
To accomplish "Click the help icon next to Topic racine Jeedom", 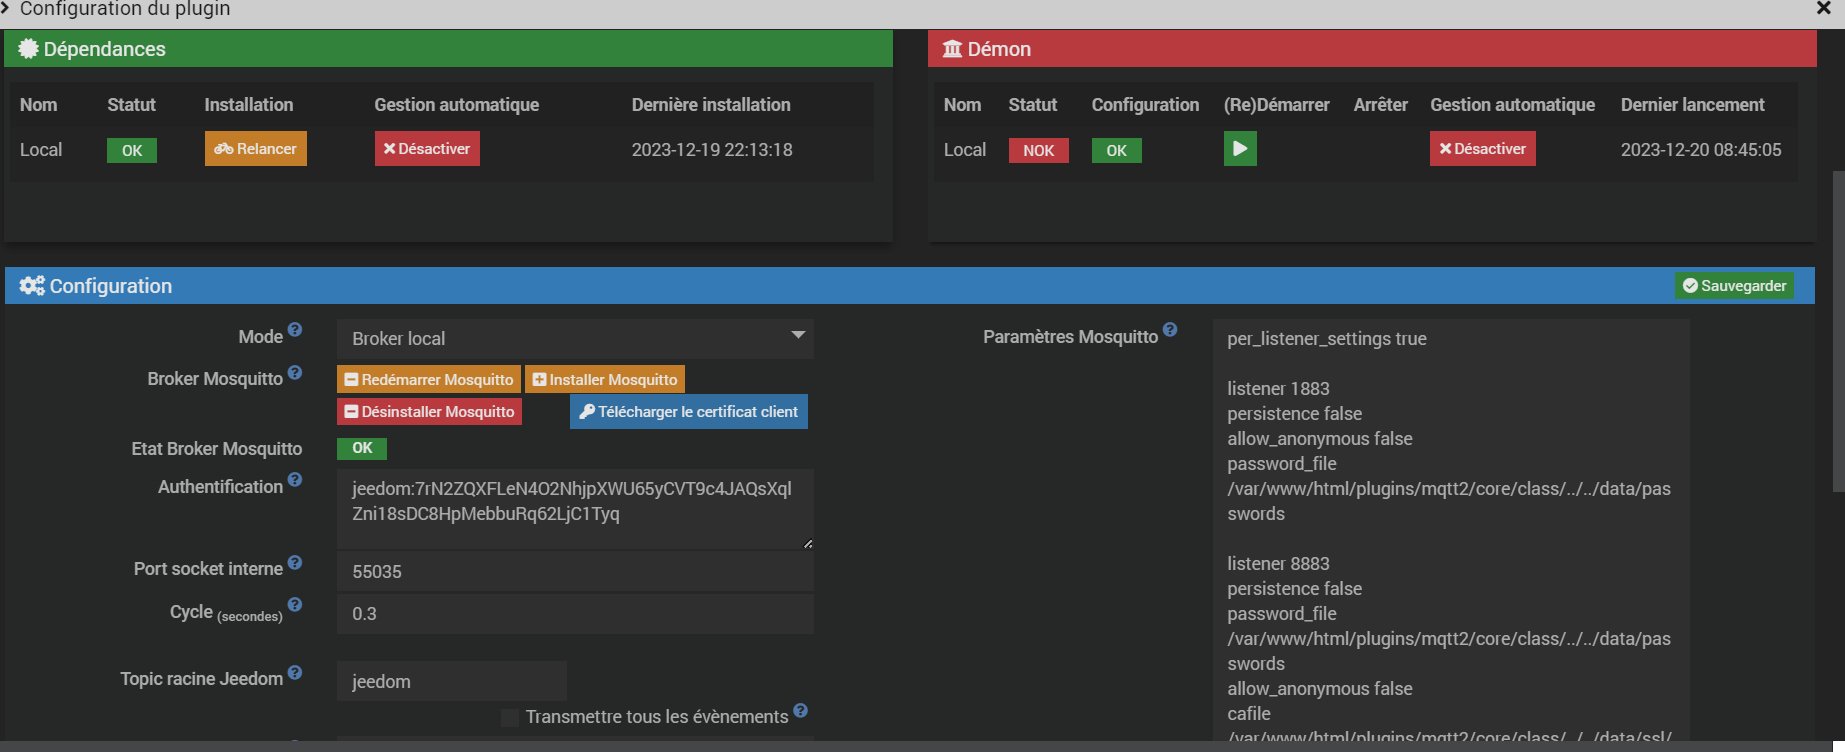I will click(295, 672).
